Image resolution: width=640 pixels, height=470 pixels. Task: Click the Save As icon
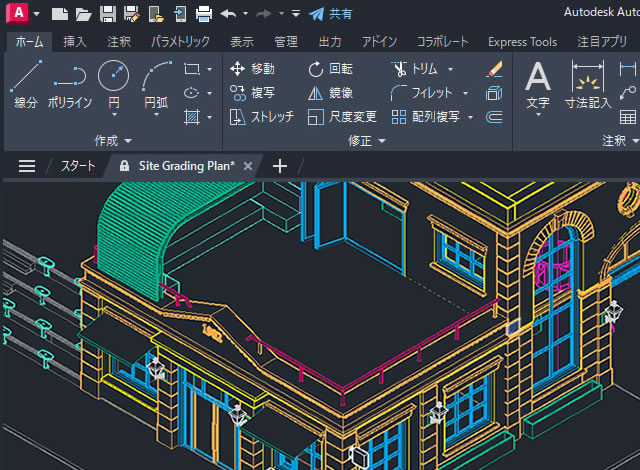132,14
